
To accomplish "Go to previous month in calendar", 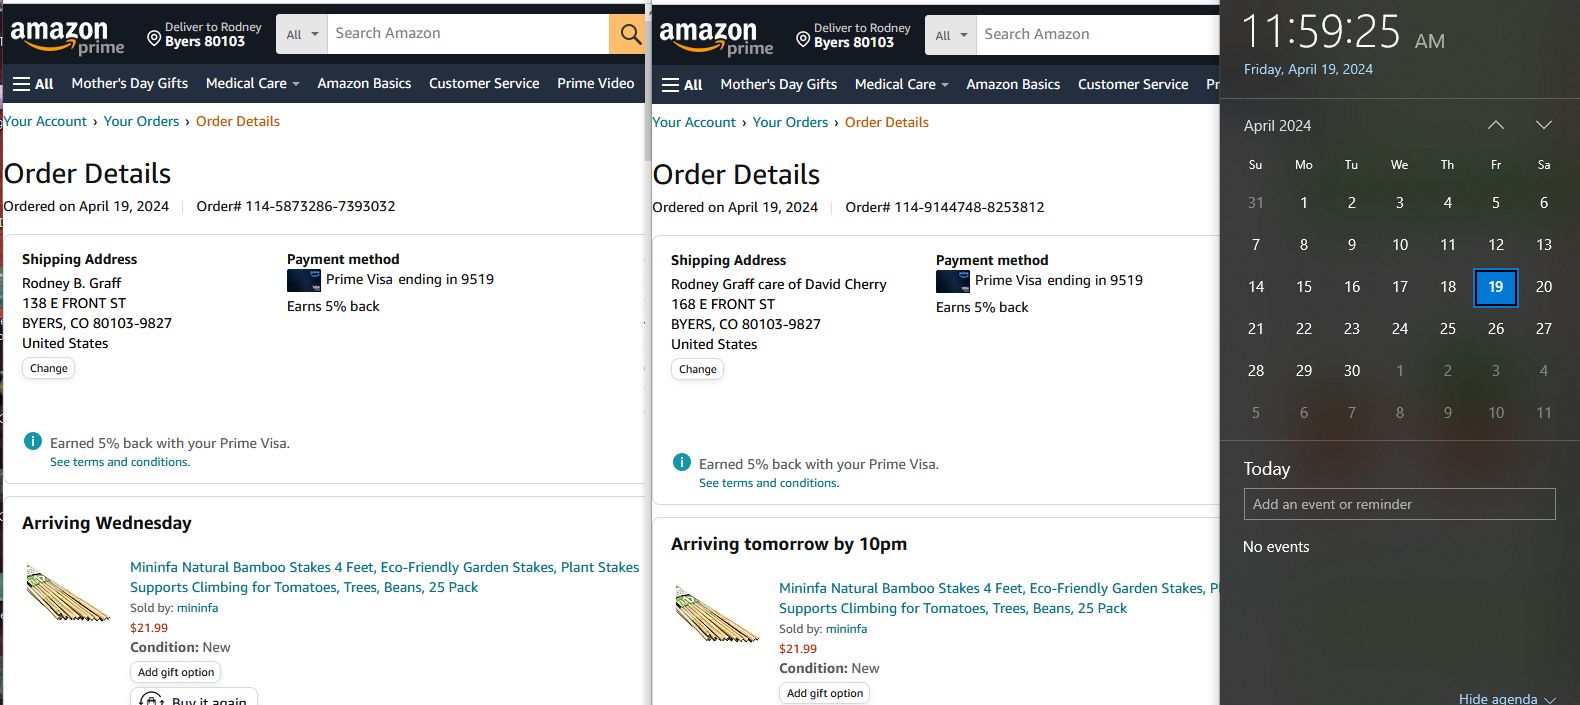I will pyautogui.click(x=1495, y=125).
